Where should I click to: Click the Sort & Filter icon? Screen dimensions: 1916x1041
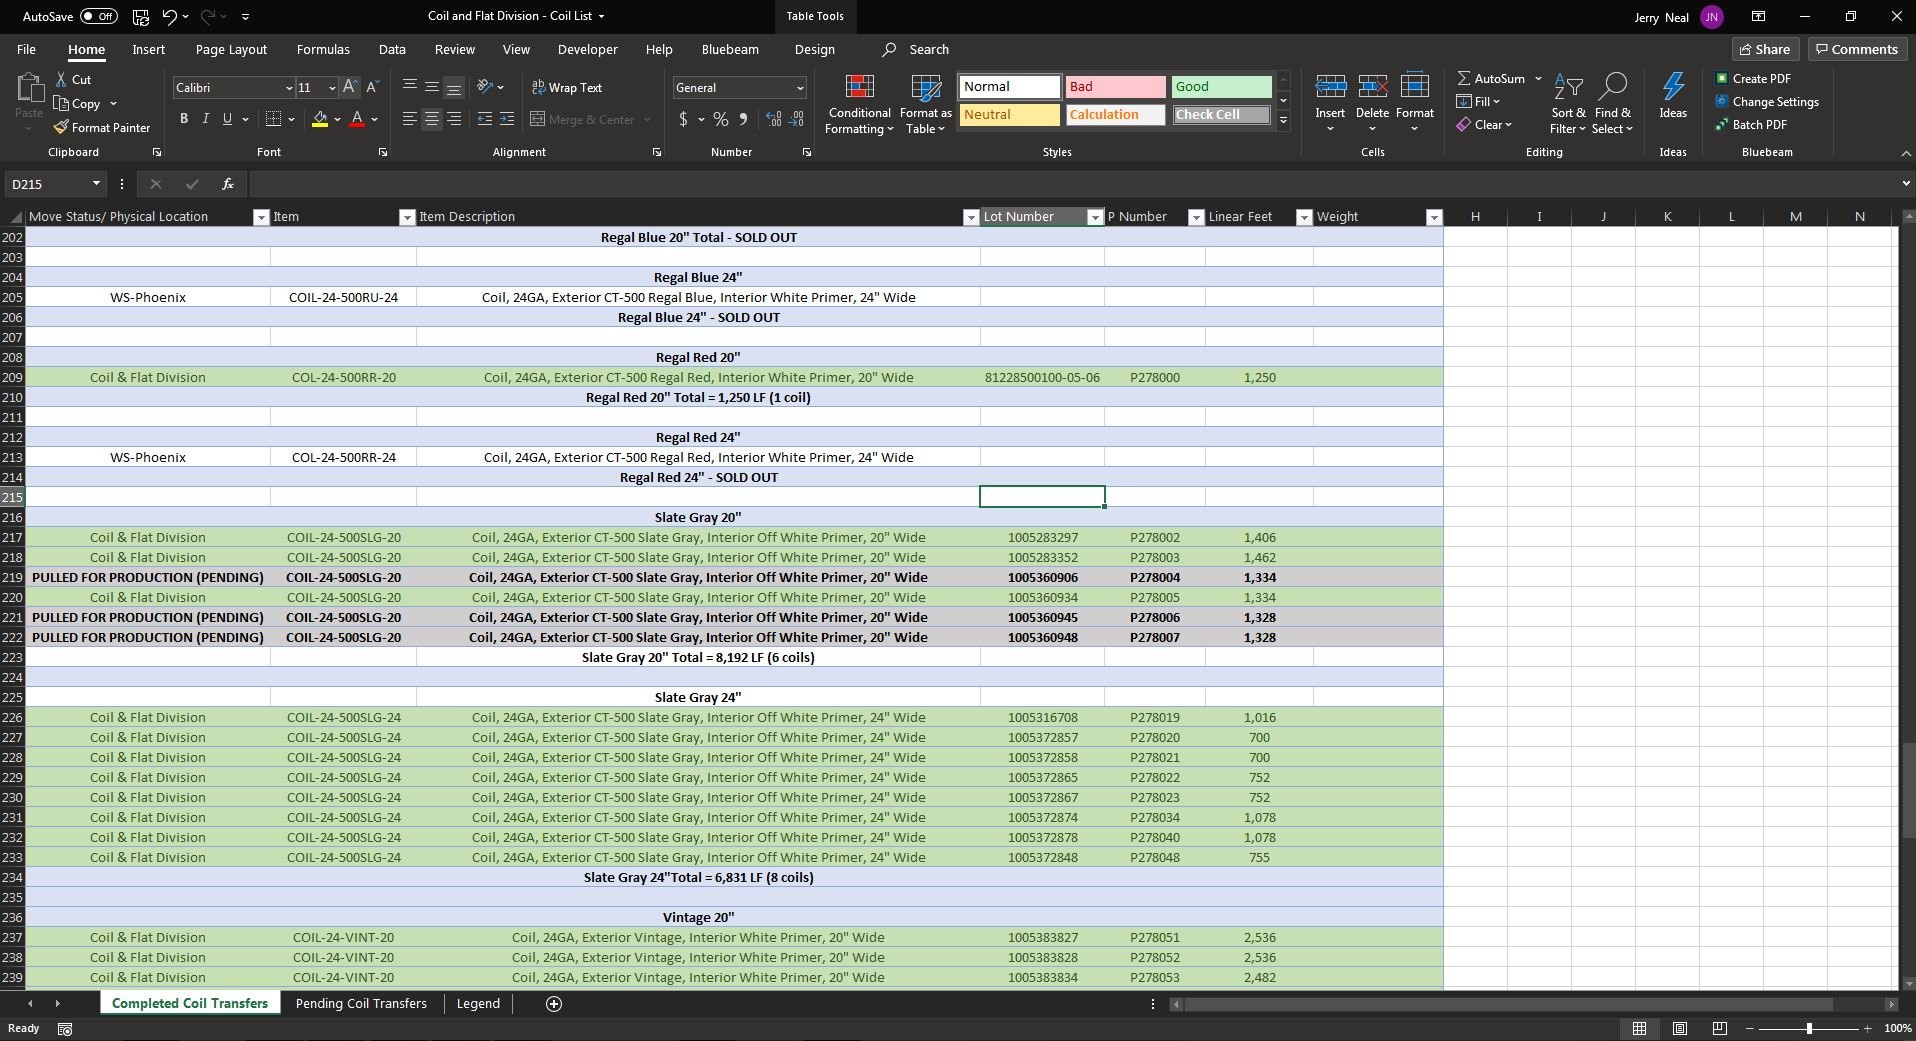click(x=1568, y=104)
